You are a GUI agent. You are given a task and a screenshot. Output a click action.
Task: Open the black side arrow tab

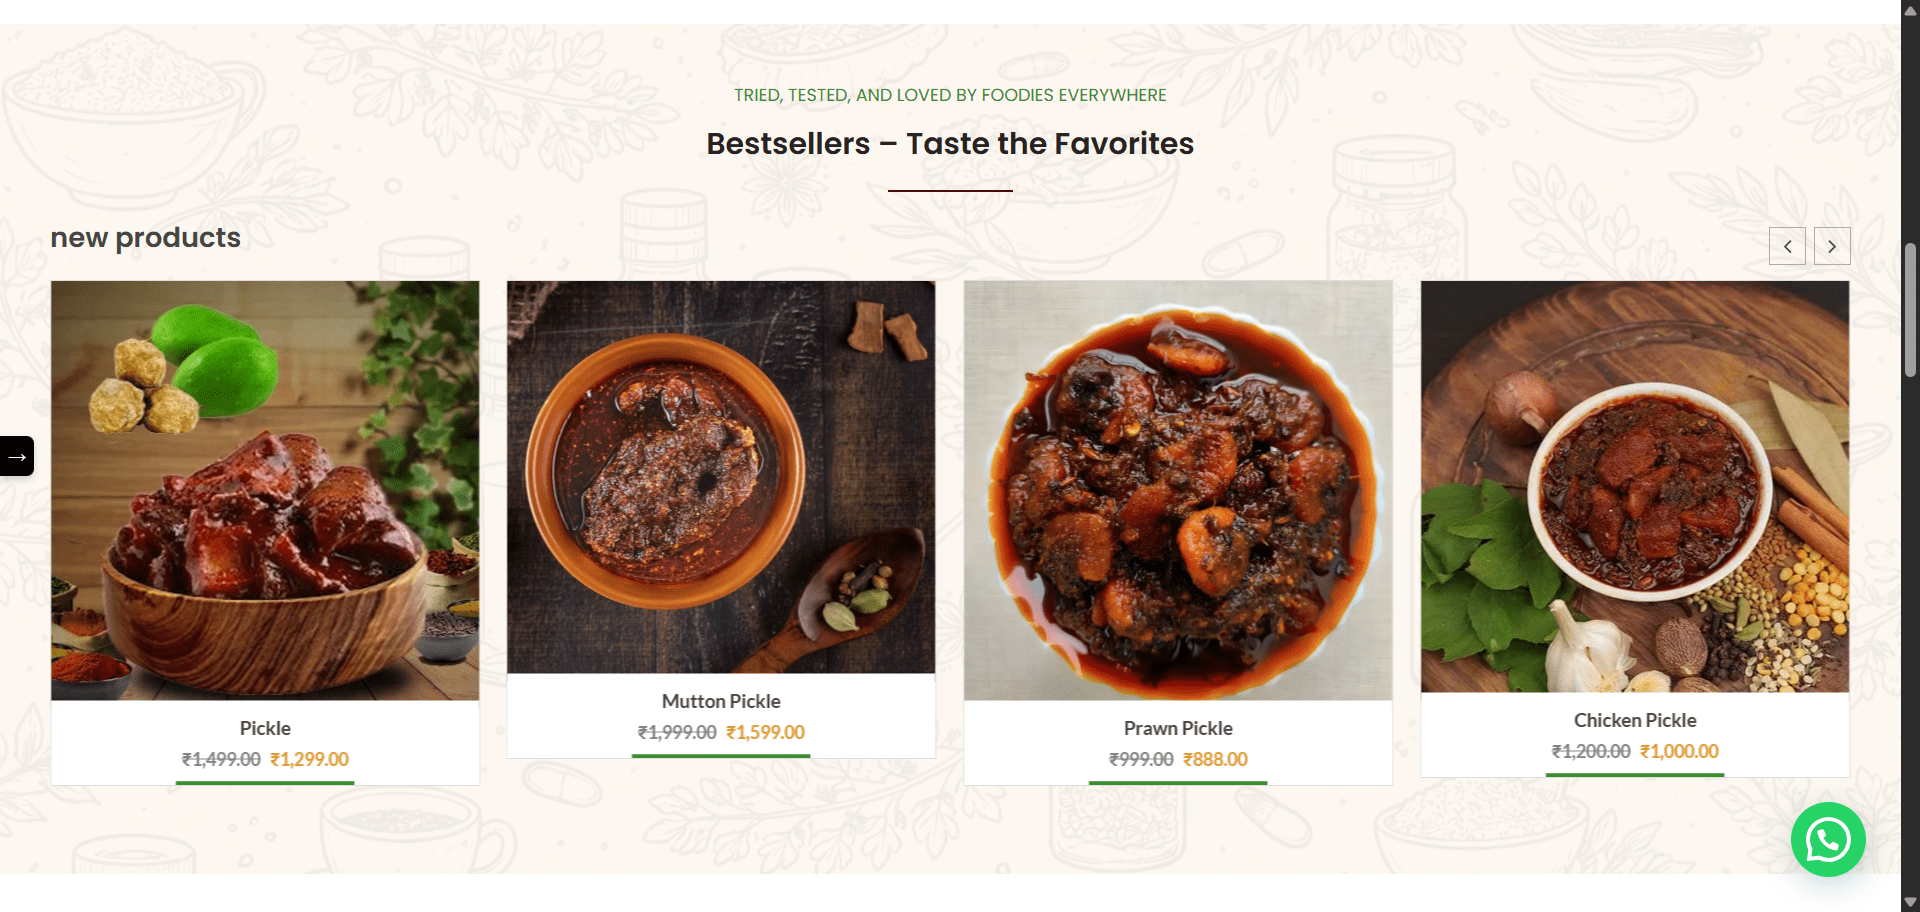[17, 456]
